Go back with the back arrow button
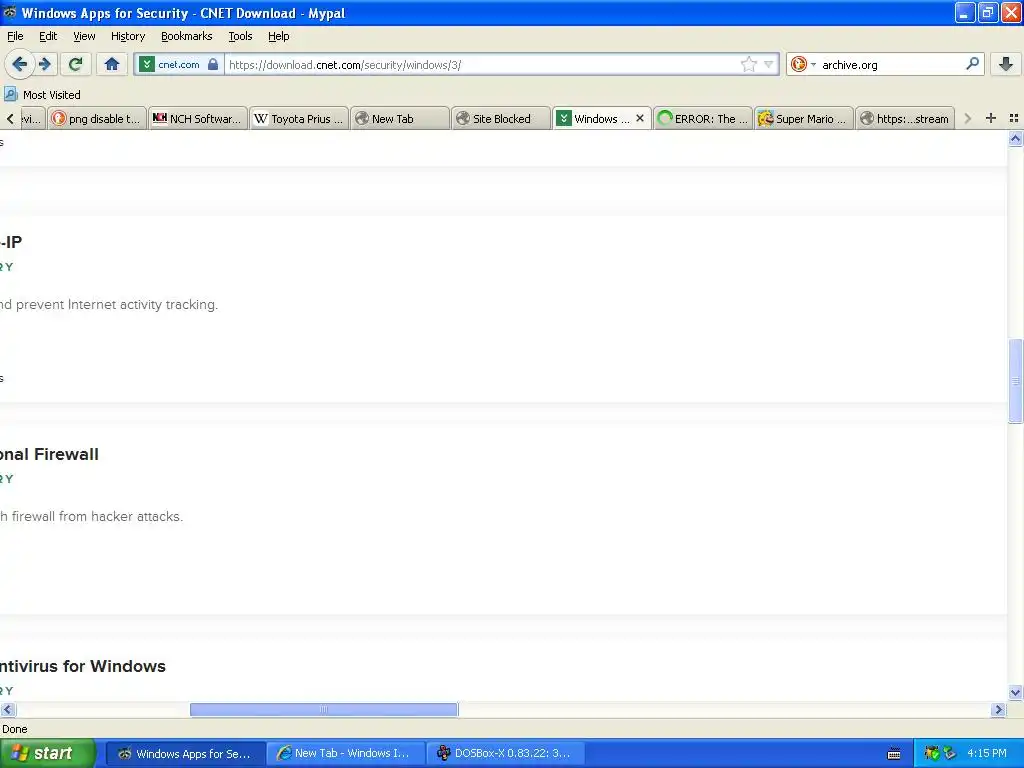This screenshot has height=768, width=1024. pos(20,64)
